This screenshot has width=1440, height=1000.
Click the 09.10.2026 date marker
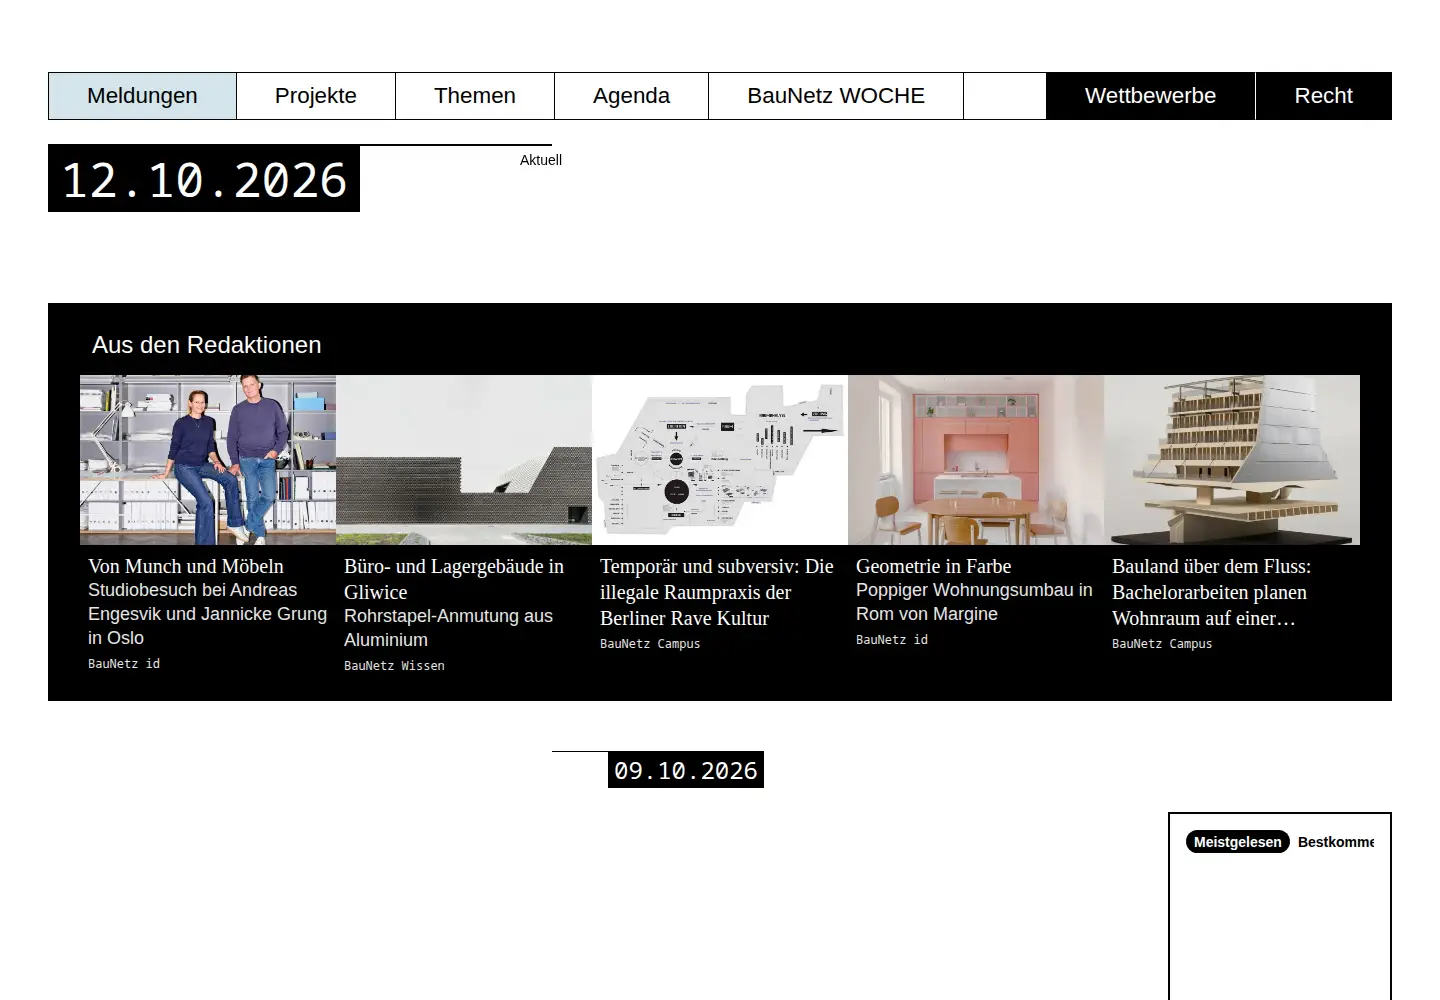[686, 770]
